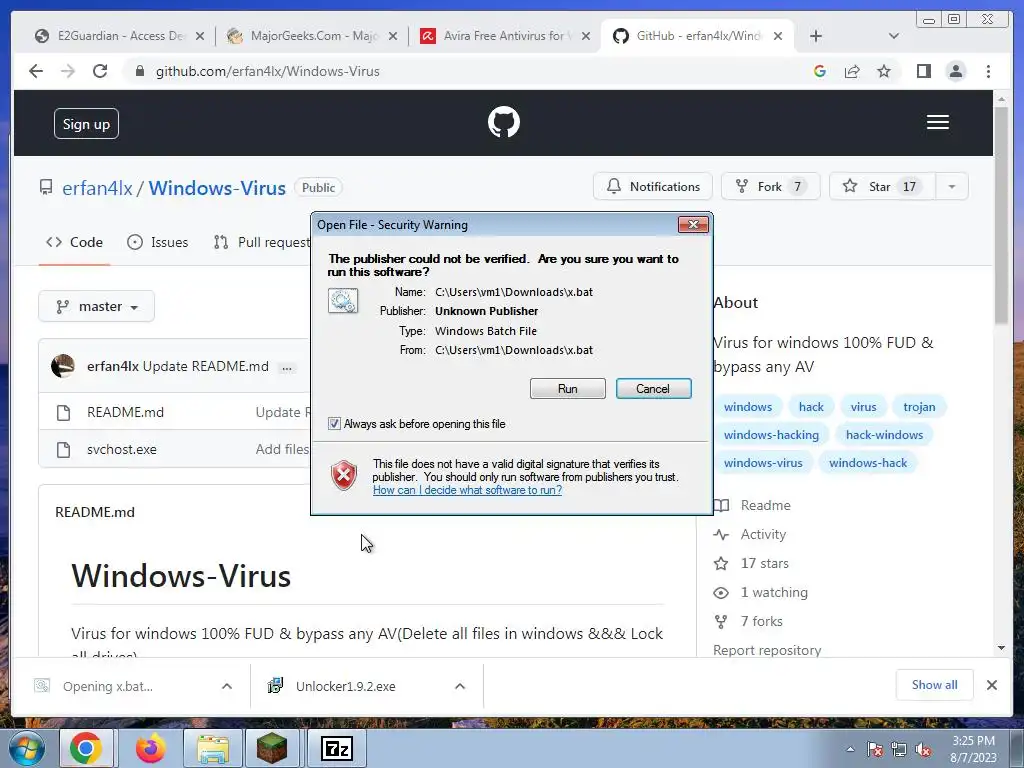1024x768 pixels.
Task: Open Windows-Virus repository name link
Action: coord(217,188)
